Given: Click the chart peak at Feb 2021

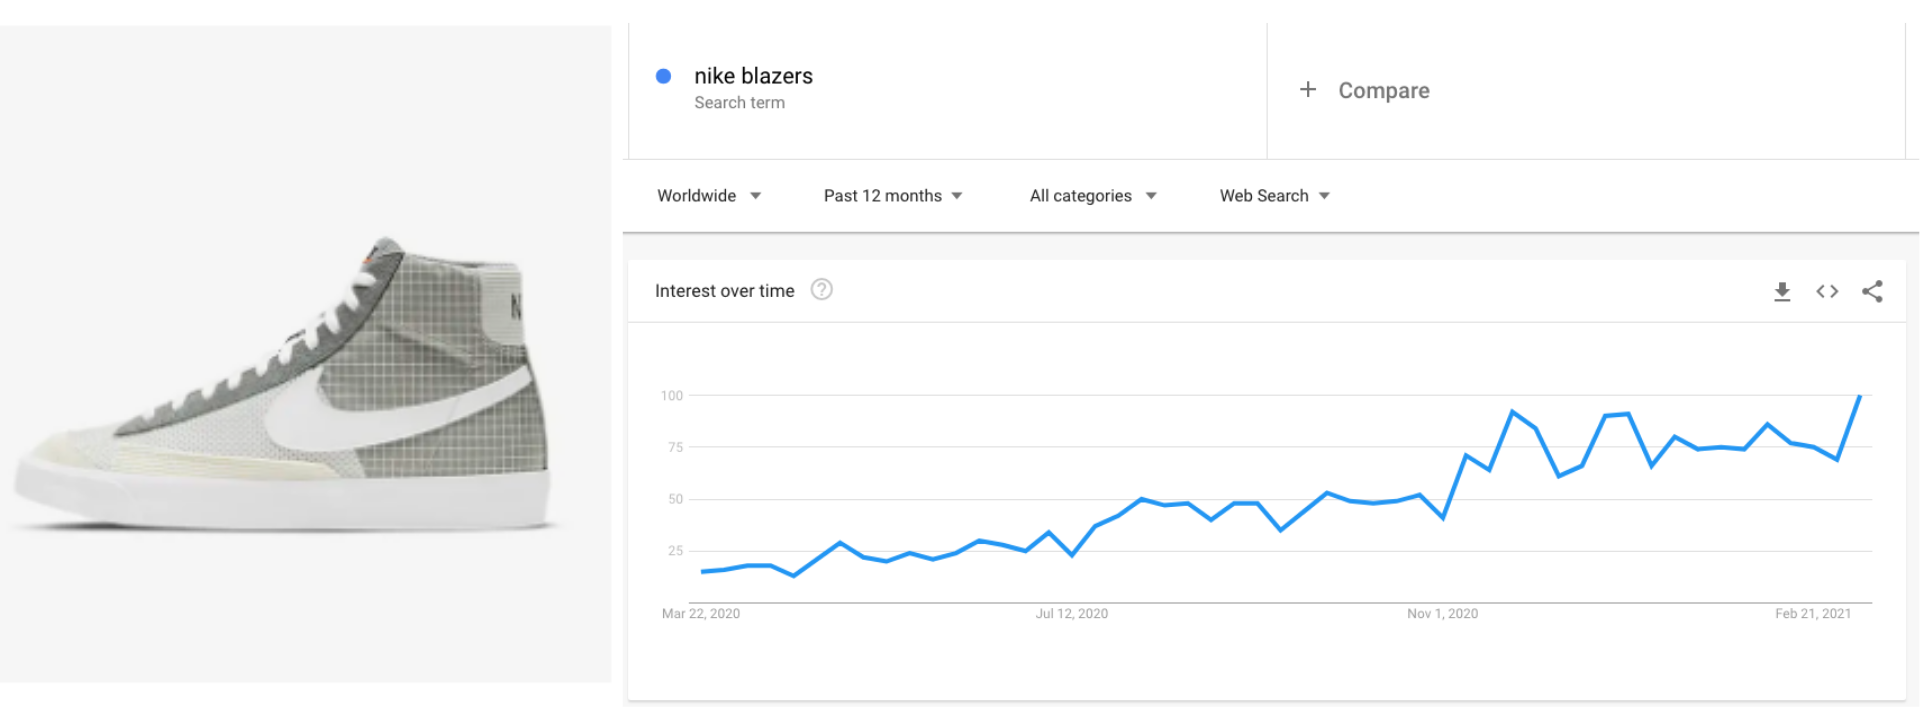Looking at the screenshot, I should tap(1860, 396).
